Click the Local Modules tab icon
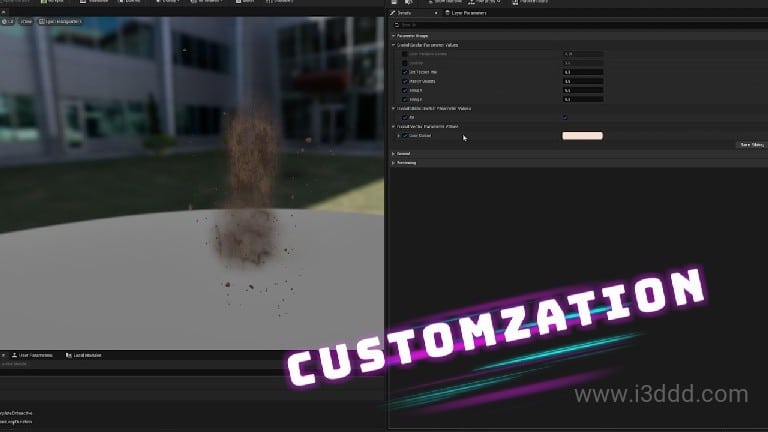768x432 pixels. coord(69,355)
